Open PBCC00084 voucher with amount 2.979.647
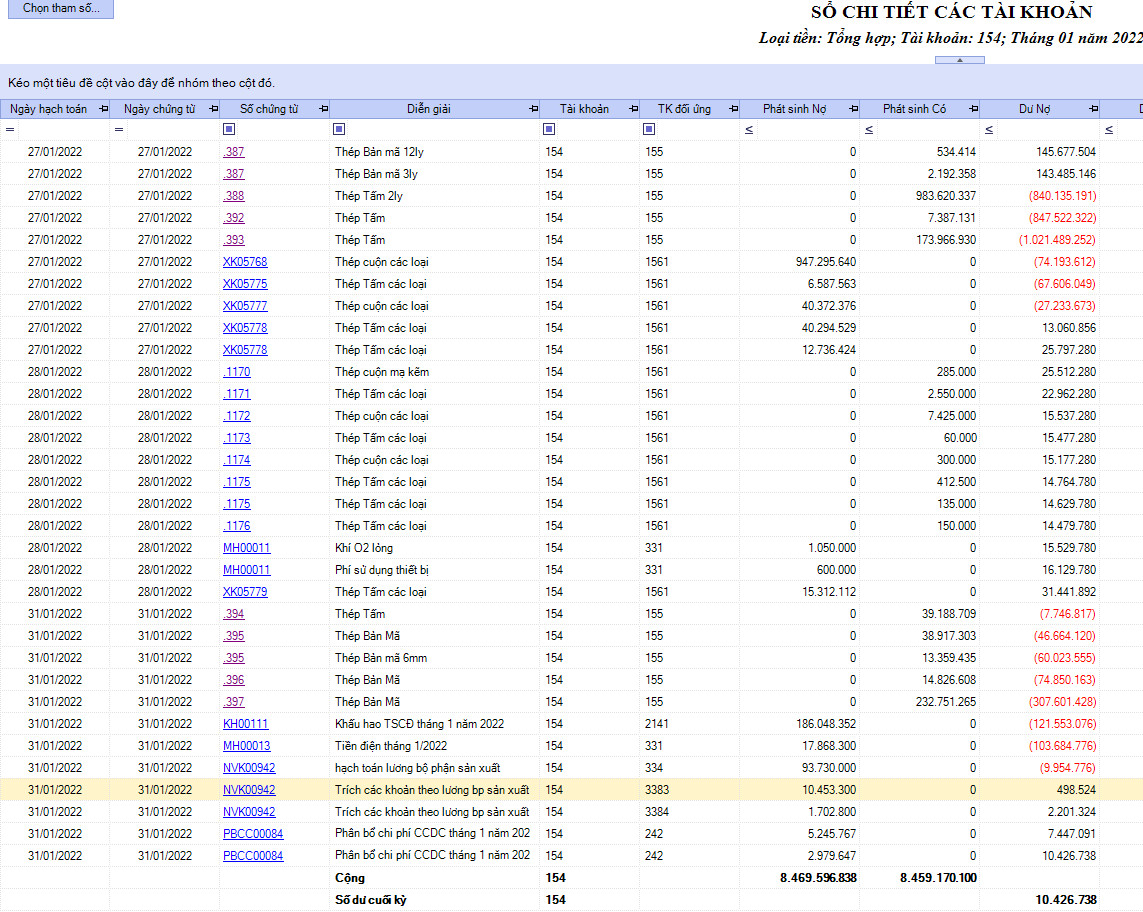The width and height of the screenshot is (1143, 912). coord(253,855)
